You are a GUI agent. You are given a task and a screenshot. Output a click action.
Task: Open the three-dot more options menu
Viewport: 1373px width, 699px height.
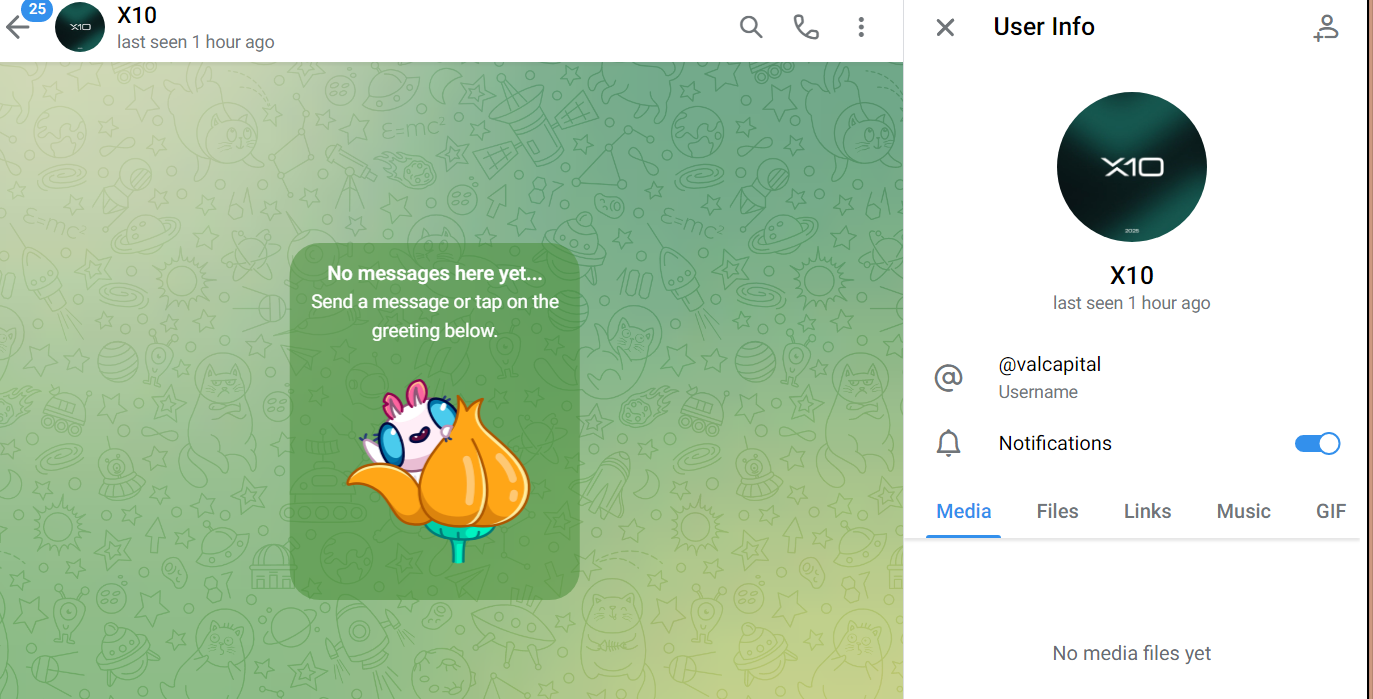click(x=860, y=27)
